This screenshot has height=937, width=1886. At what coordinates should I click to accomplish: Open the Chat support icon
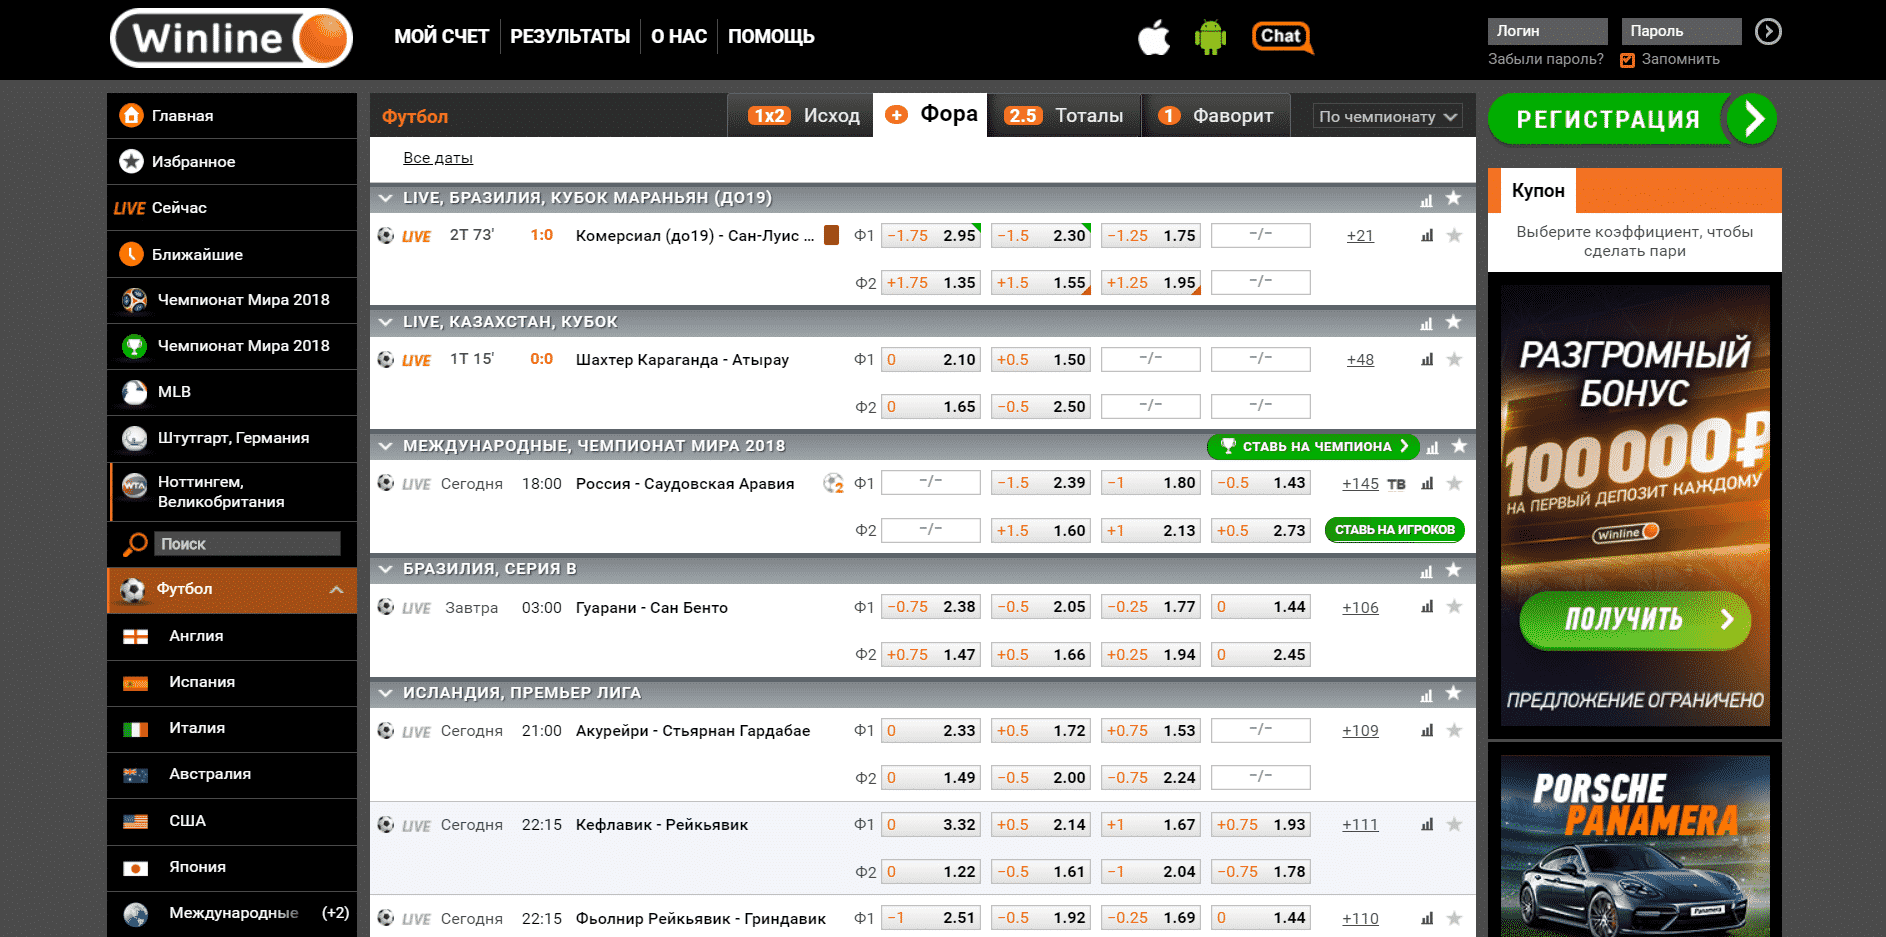pyautogui.click(x=1282, y=37)
